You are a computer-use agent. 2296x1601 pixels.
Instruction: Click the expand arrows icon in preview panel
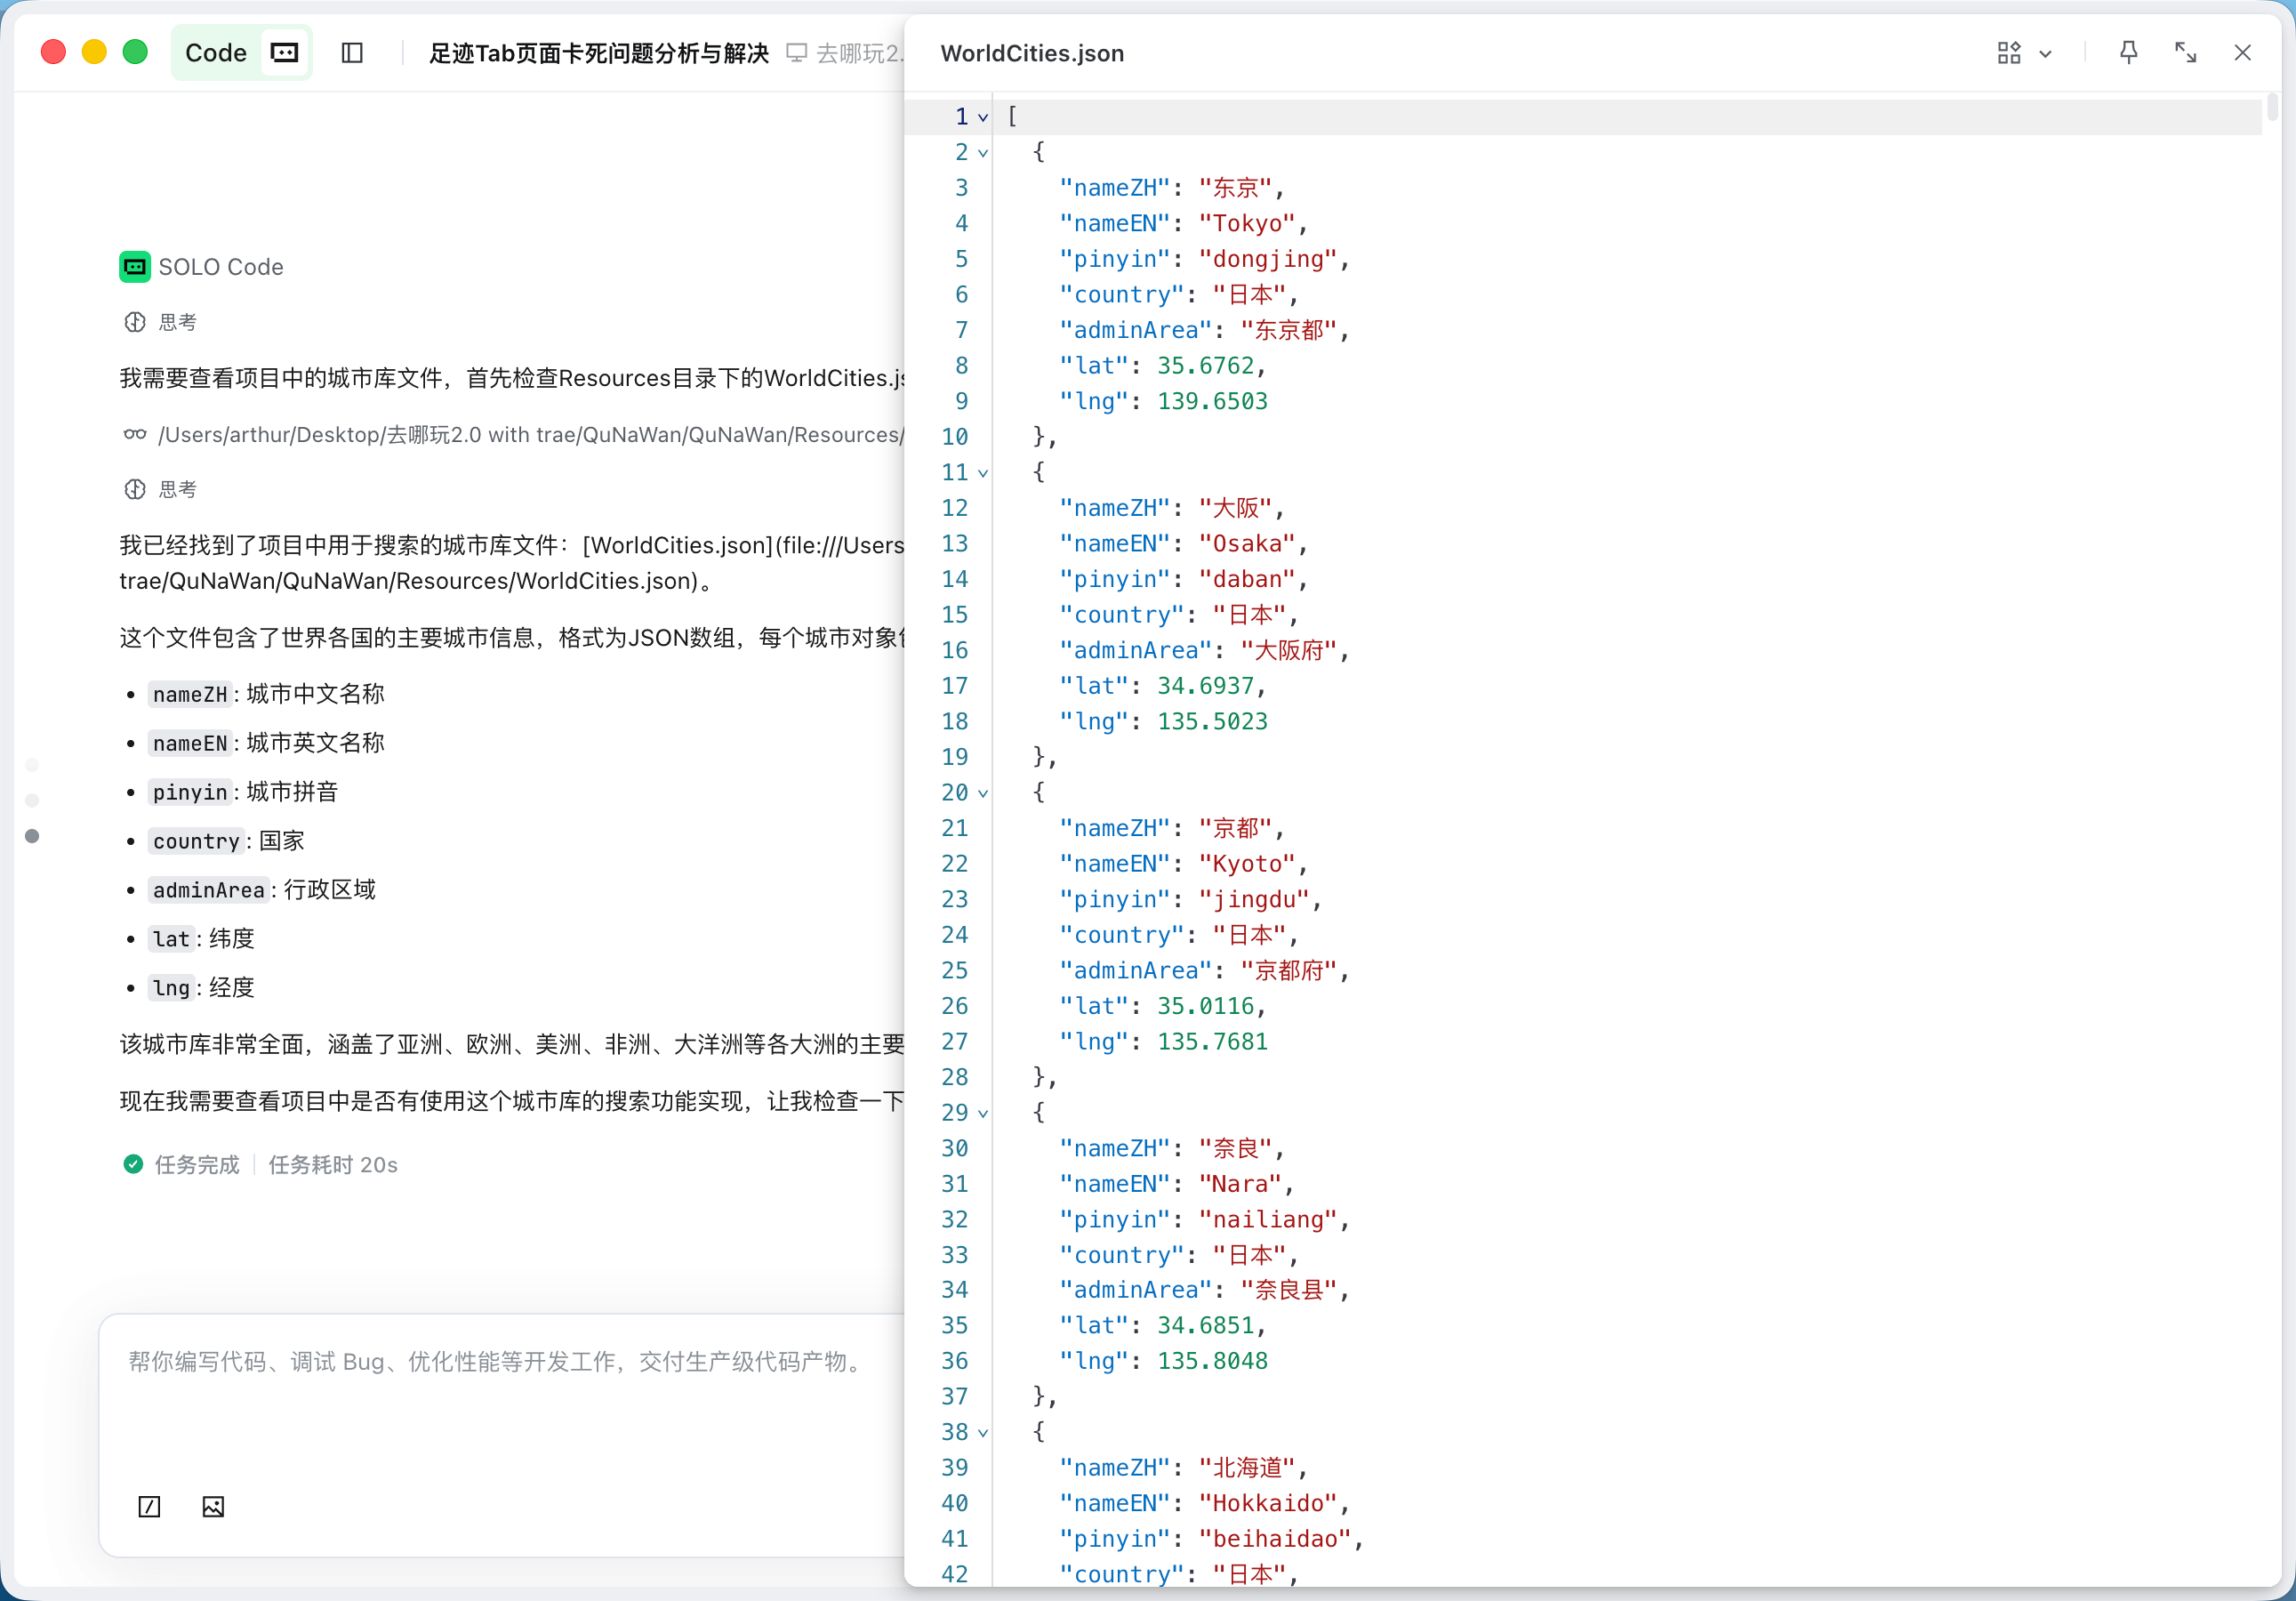point(2185,53)
